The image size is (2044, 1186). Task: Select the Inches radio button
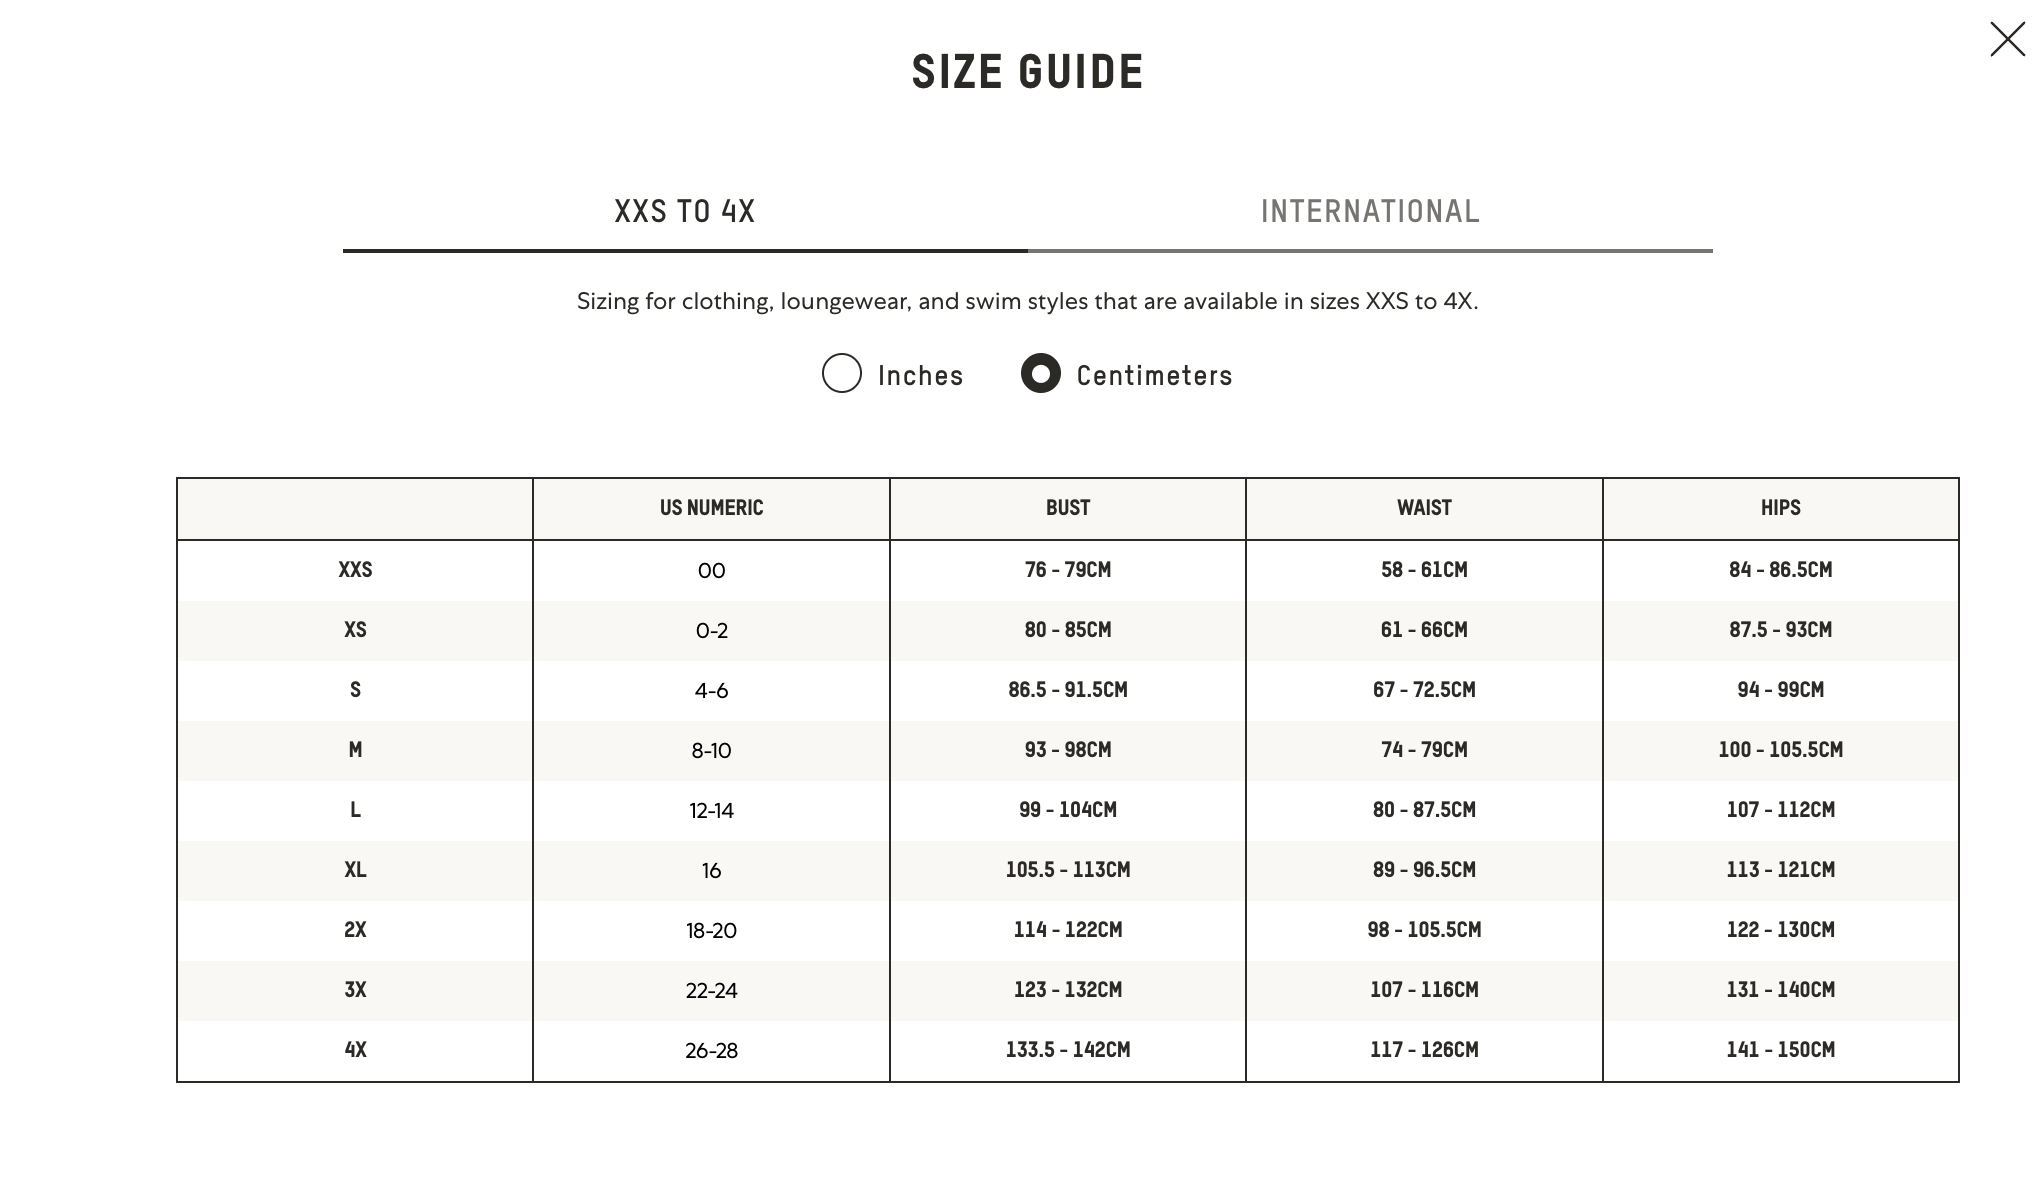[x=841, y=373]
